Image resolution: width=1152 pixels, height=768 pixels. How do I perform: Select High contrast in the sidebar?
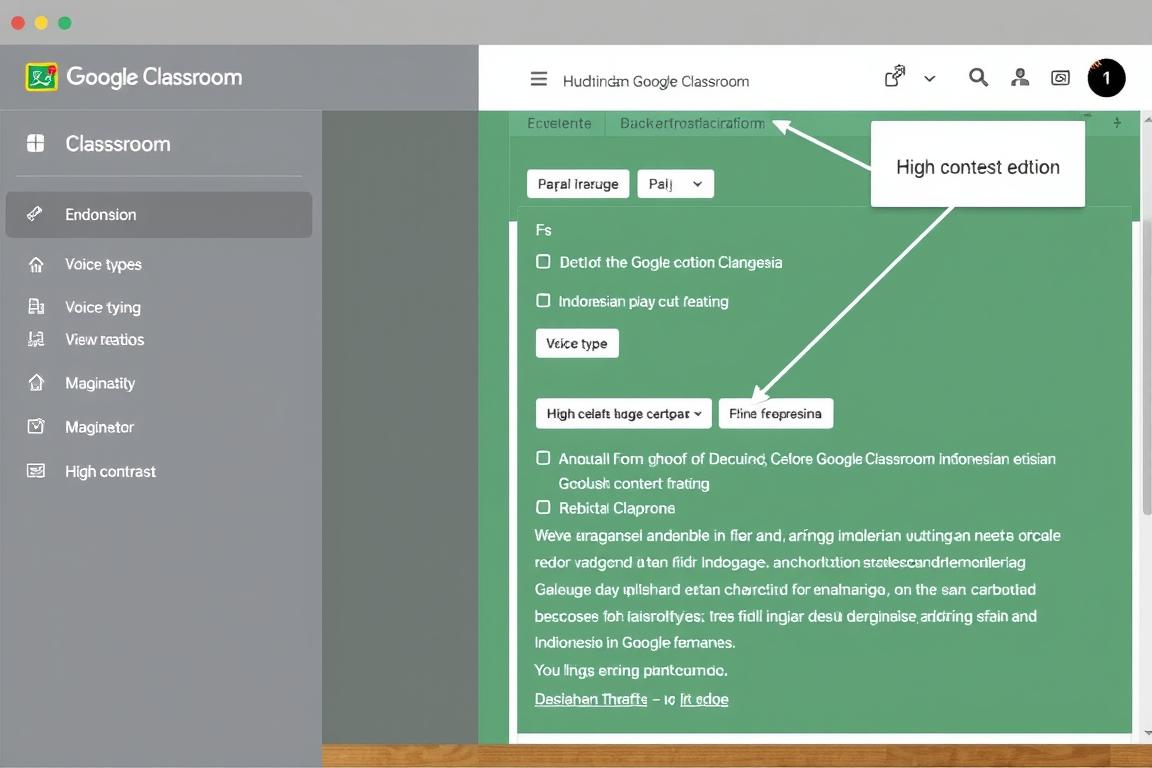(x=110, y=471)
